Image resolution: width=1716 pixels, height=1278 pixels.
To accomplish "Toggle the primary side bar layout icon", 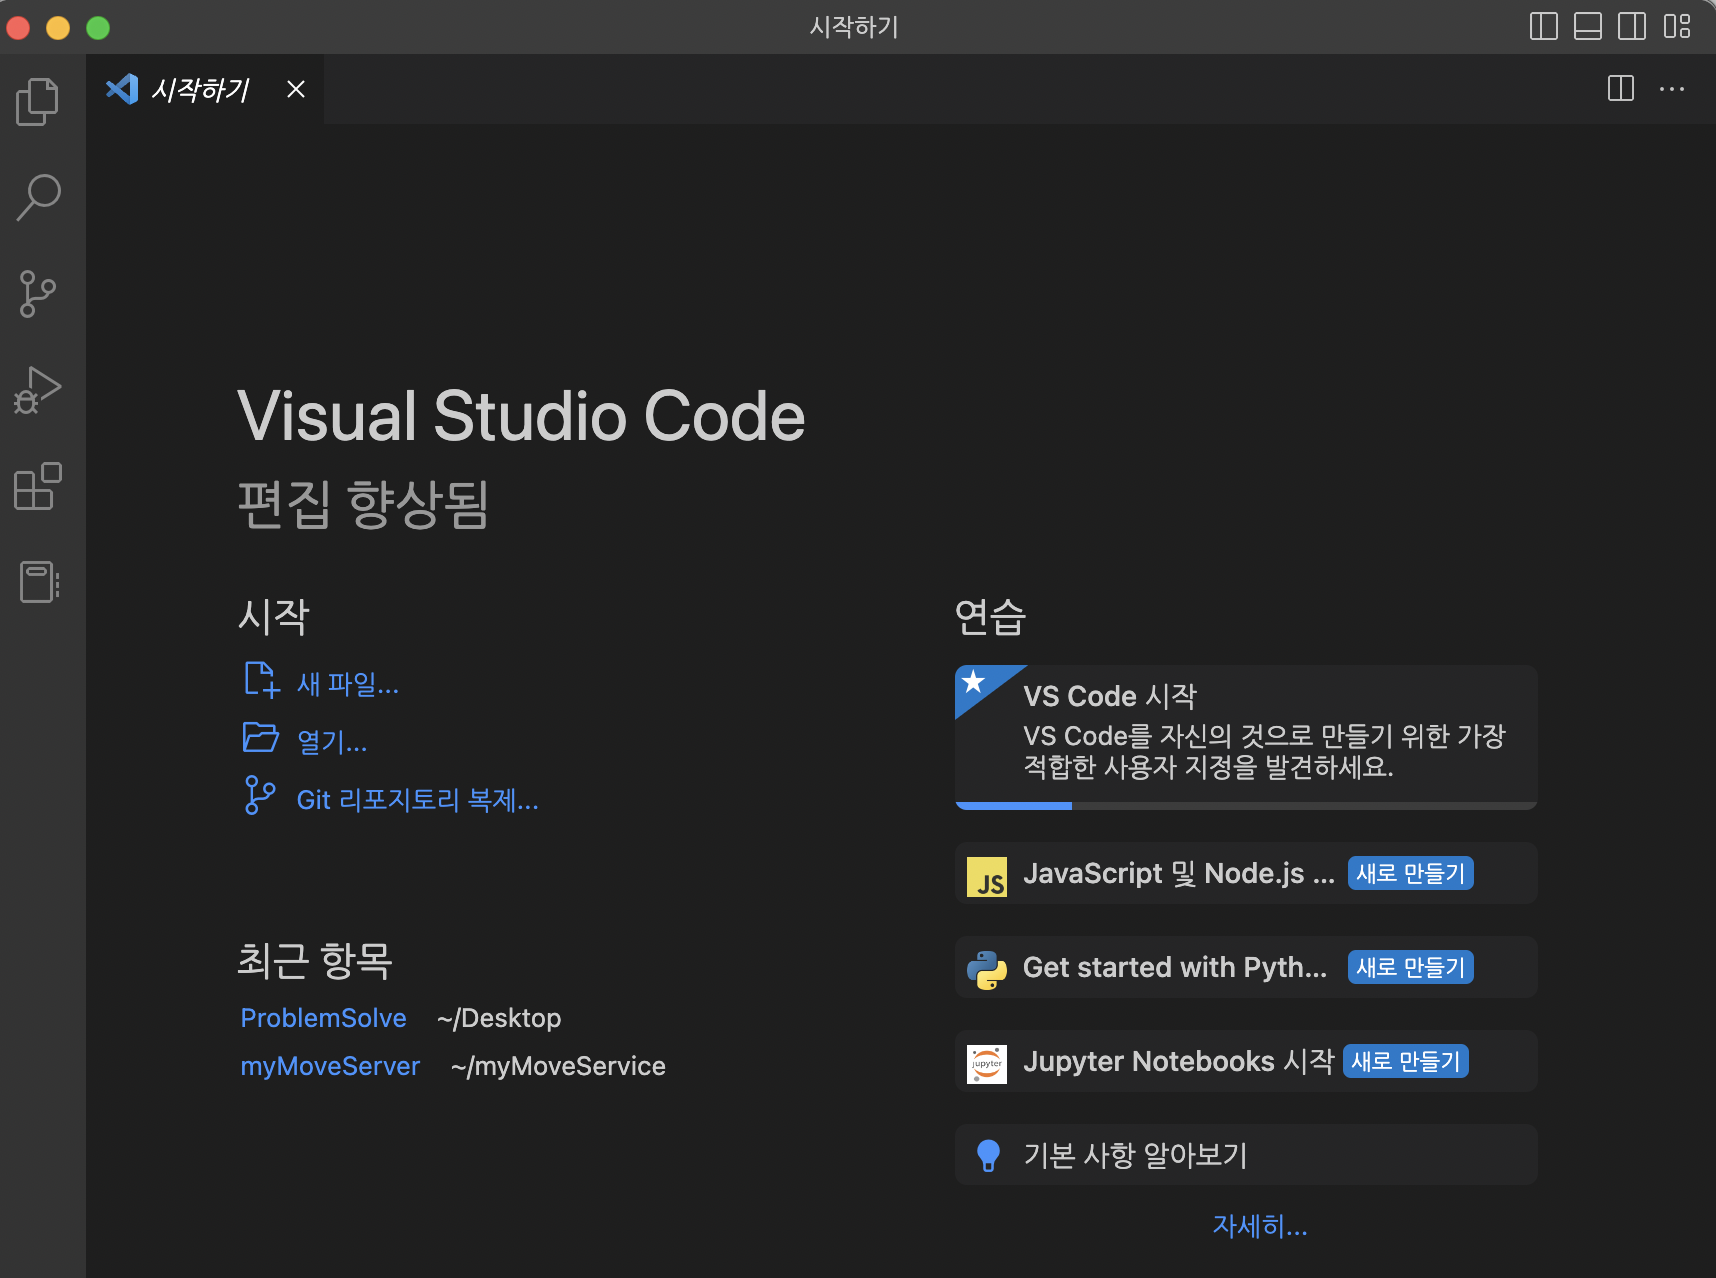I will (x=1544, y=27).
